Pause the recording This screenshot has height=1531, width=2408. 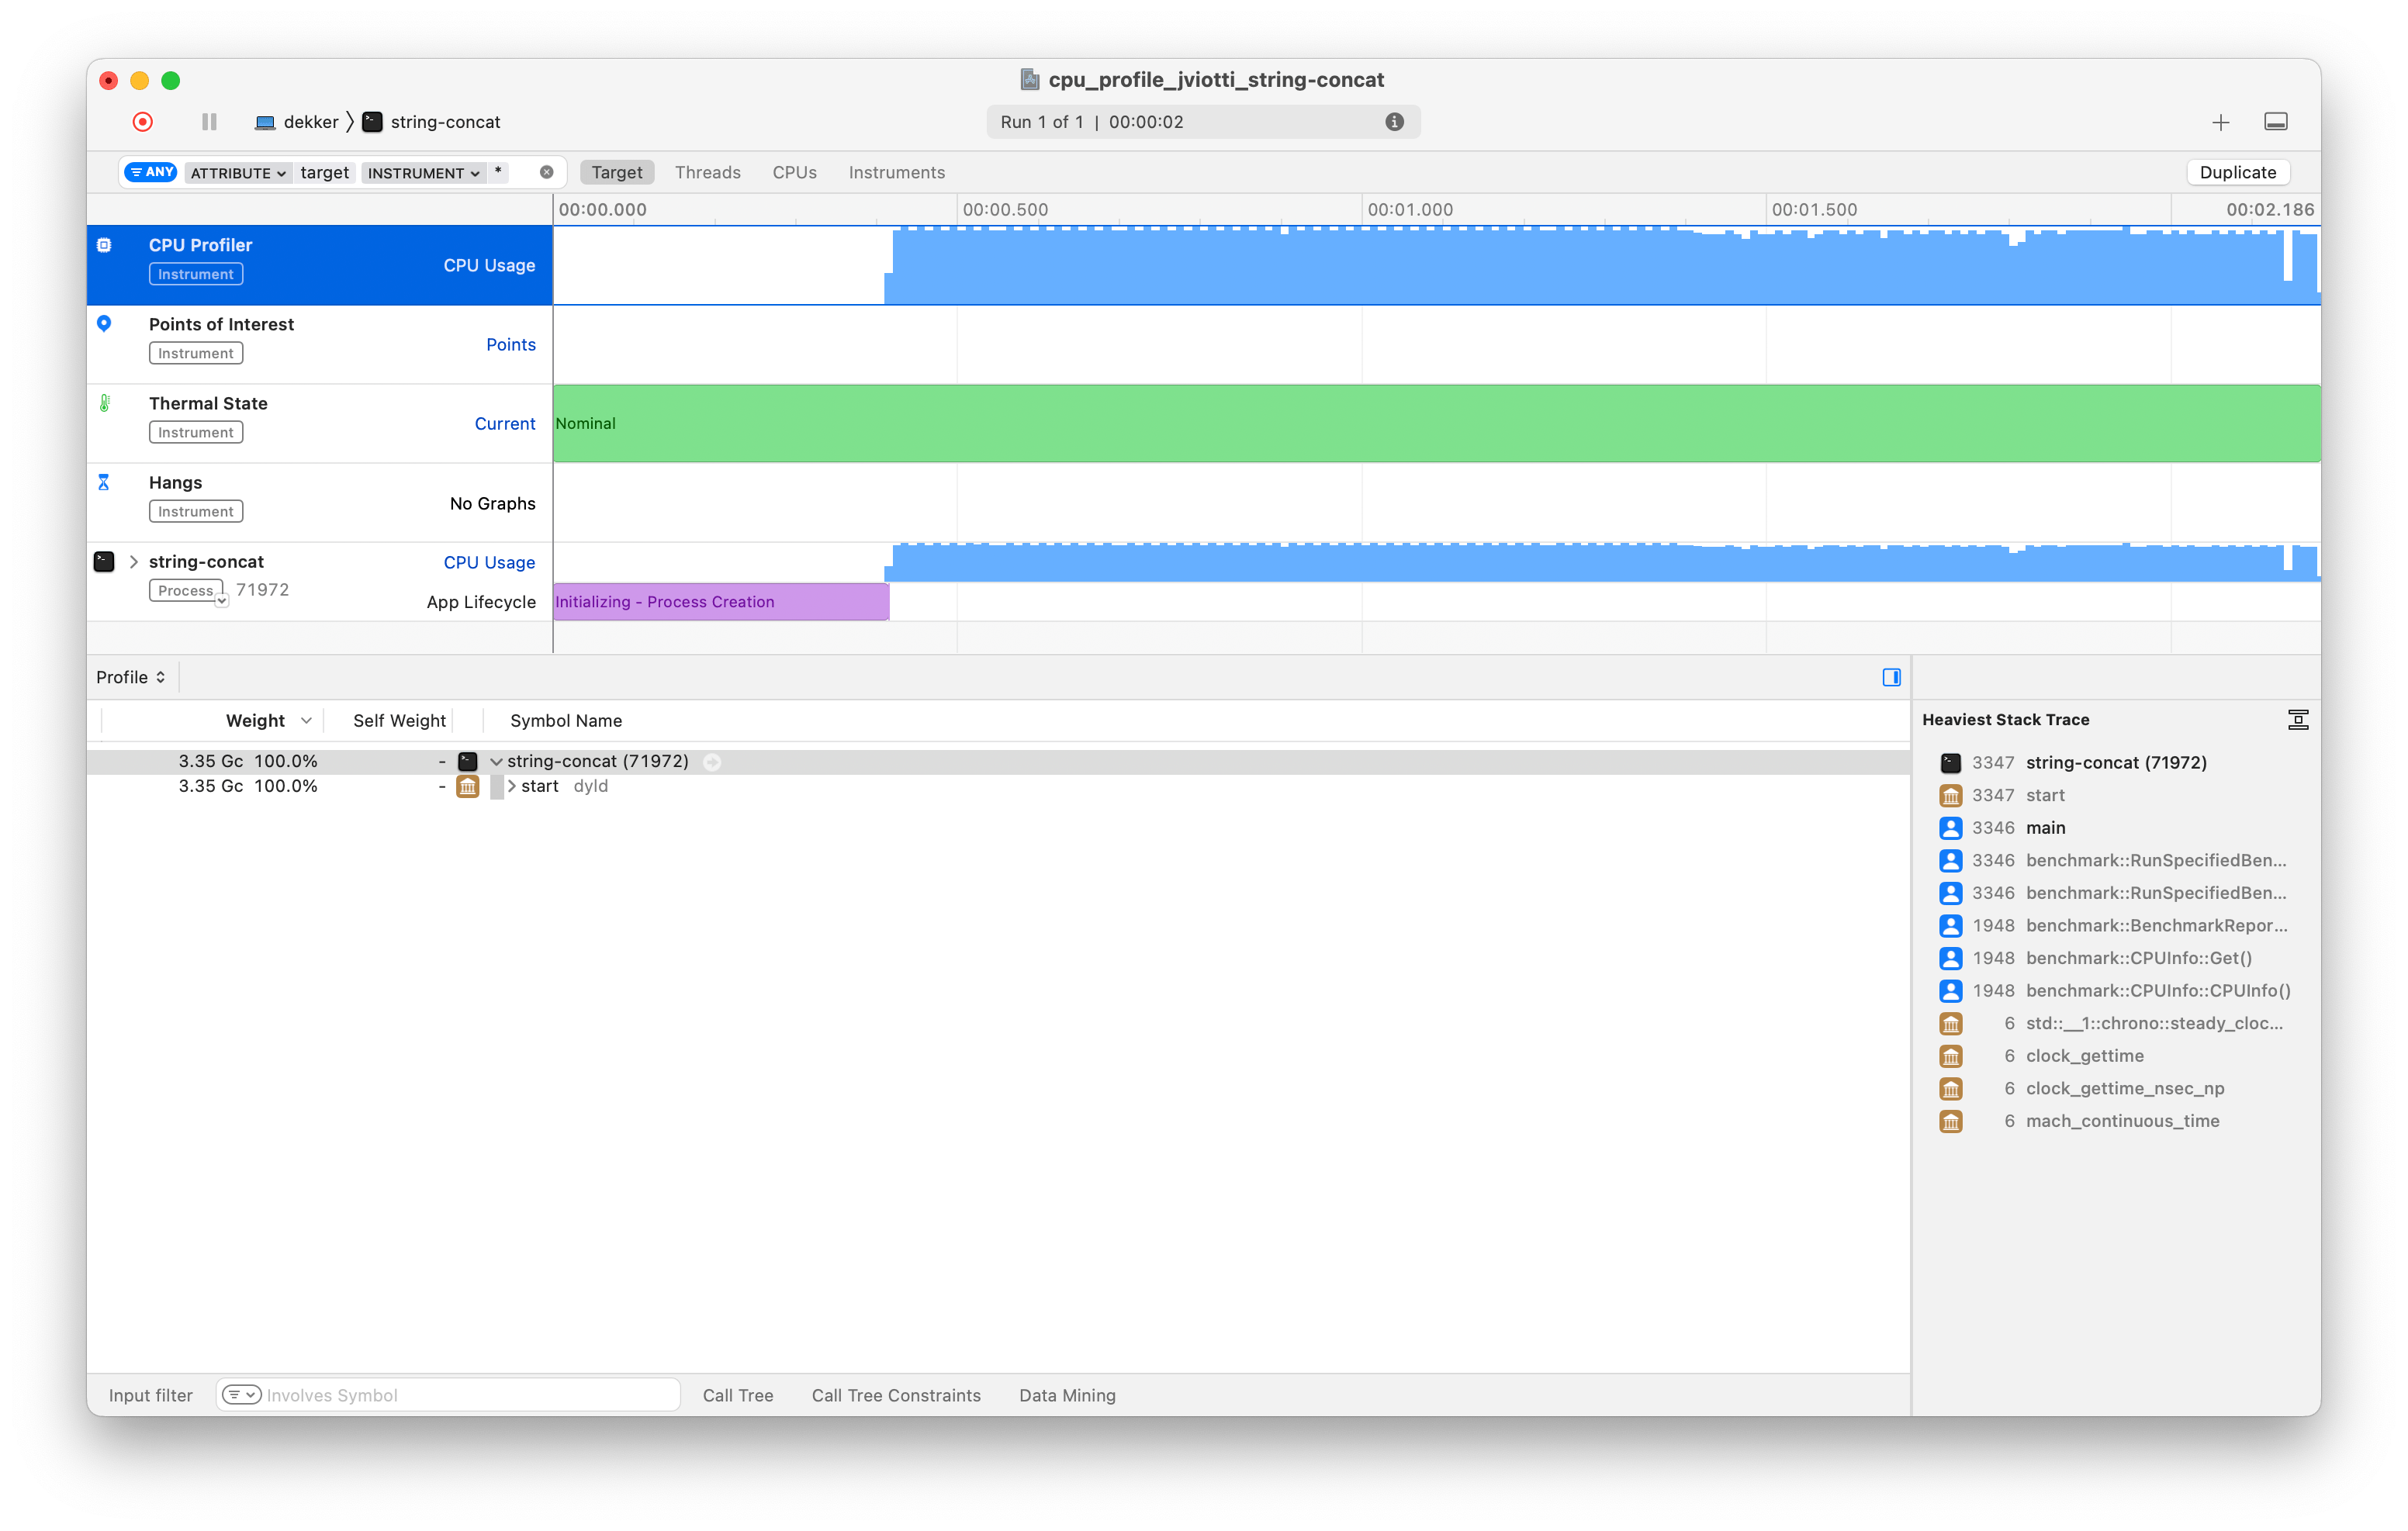(x=209, y=122)
